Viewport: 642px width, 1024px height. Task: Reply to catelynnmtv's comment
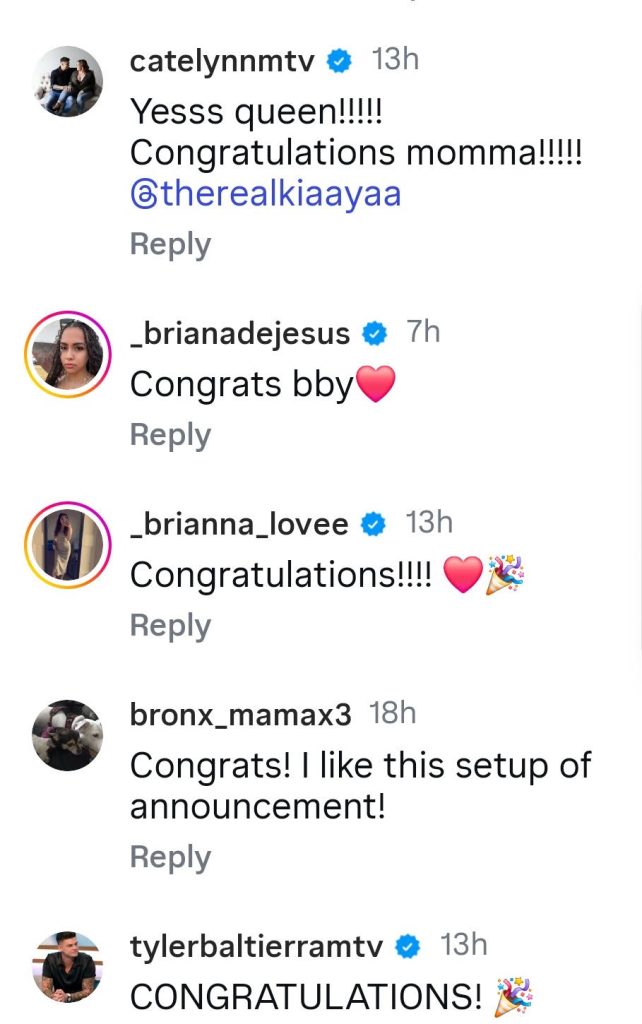point(170,245)
